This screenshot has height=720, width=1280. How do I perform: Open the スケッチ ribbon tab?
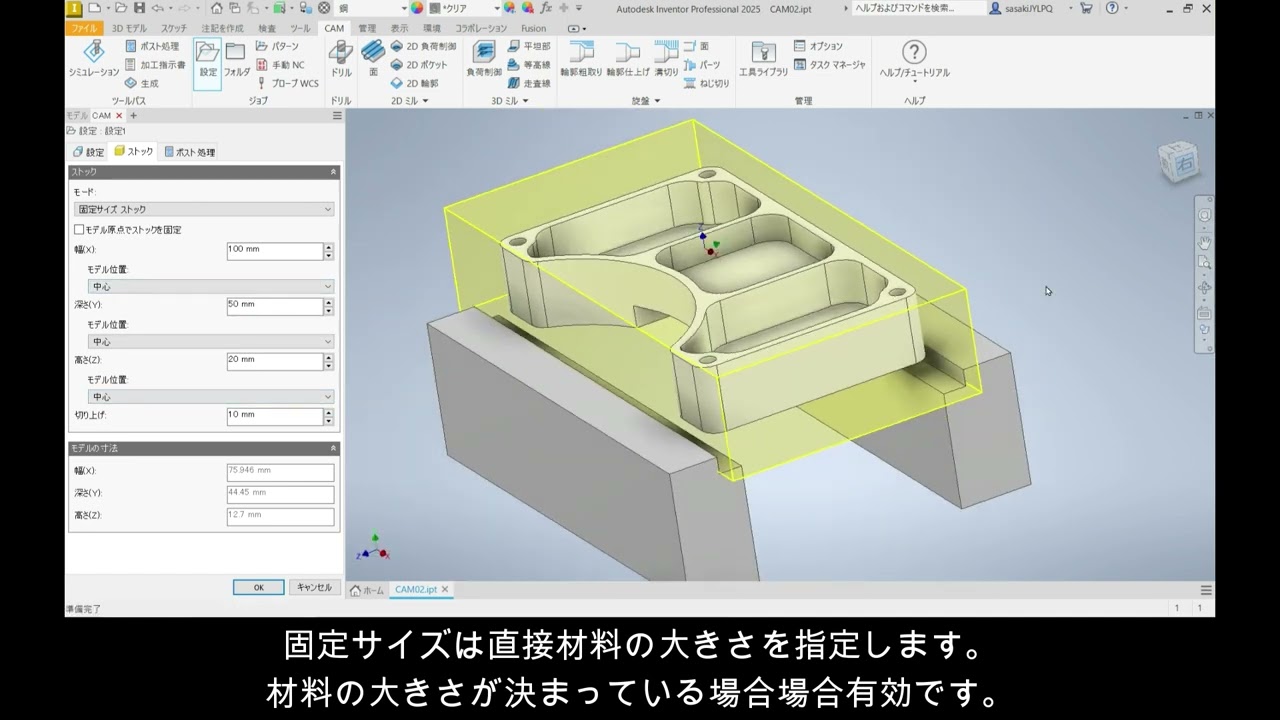[x=174, y=28]
